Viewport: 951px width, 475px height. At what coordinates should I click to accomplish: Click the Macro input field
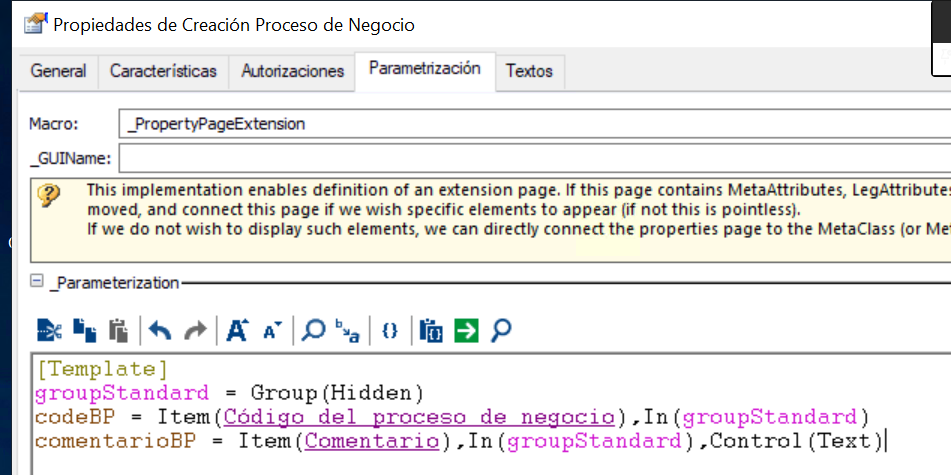(x=535, y=124)
